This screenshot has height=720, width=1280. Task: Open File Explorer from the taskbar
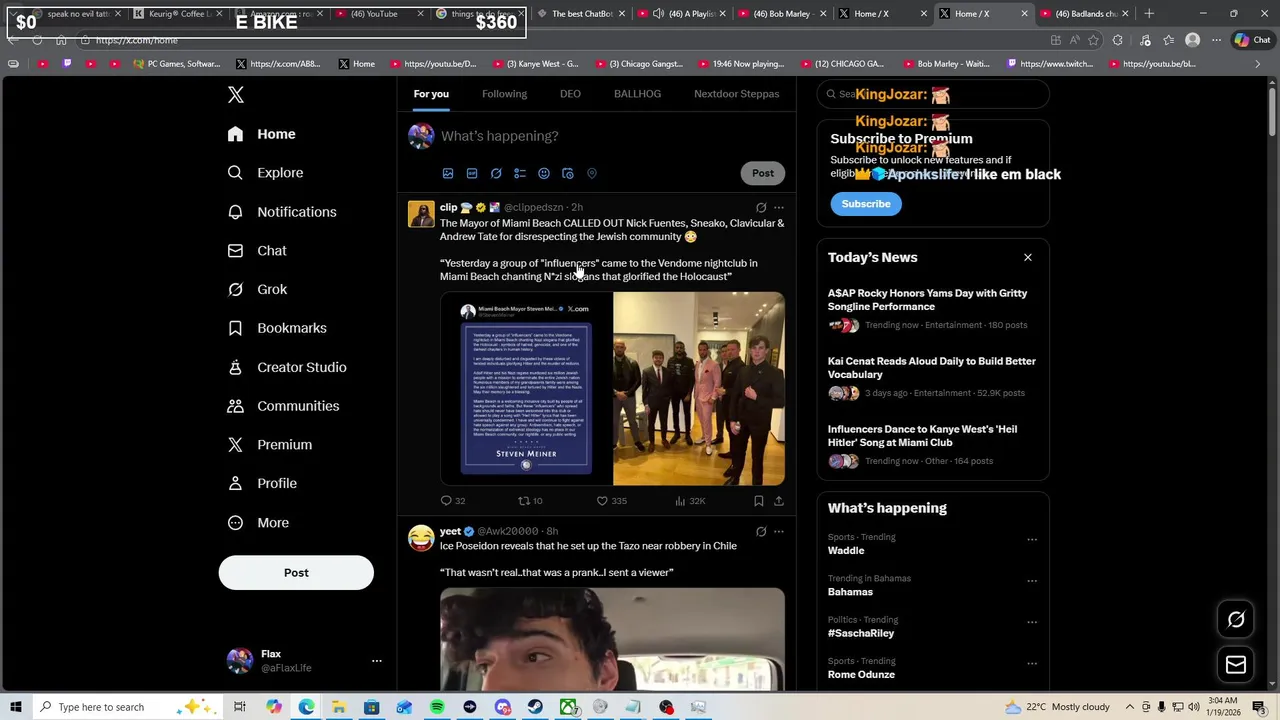[x=339, y=707]
